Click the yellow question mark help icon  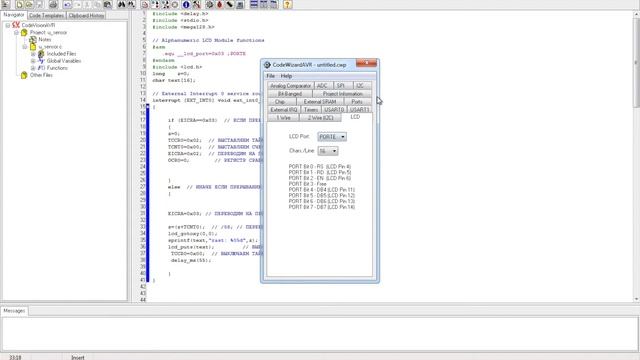287,4
